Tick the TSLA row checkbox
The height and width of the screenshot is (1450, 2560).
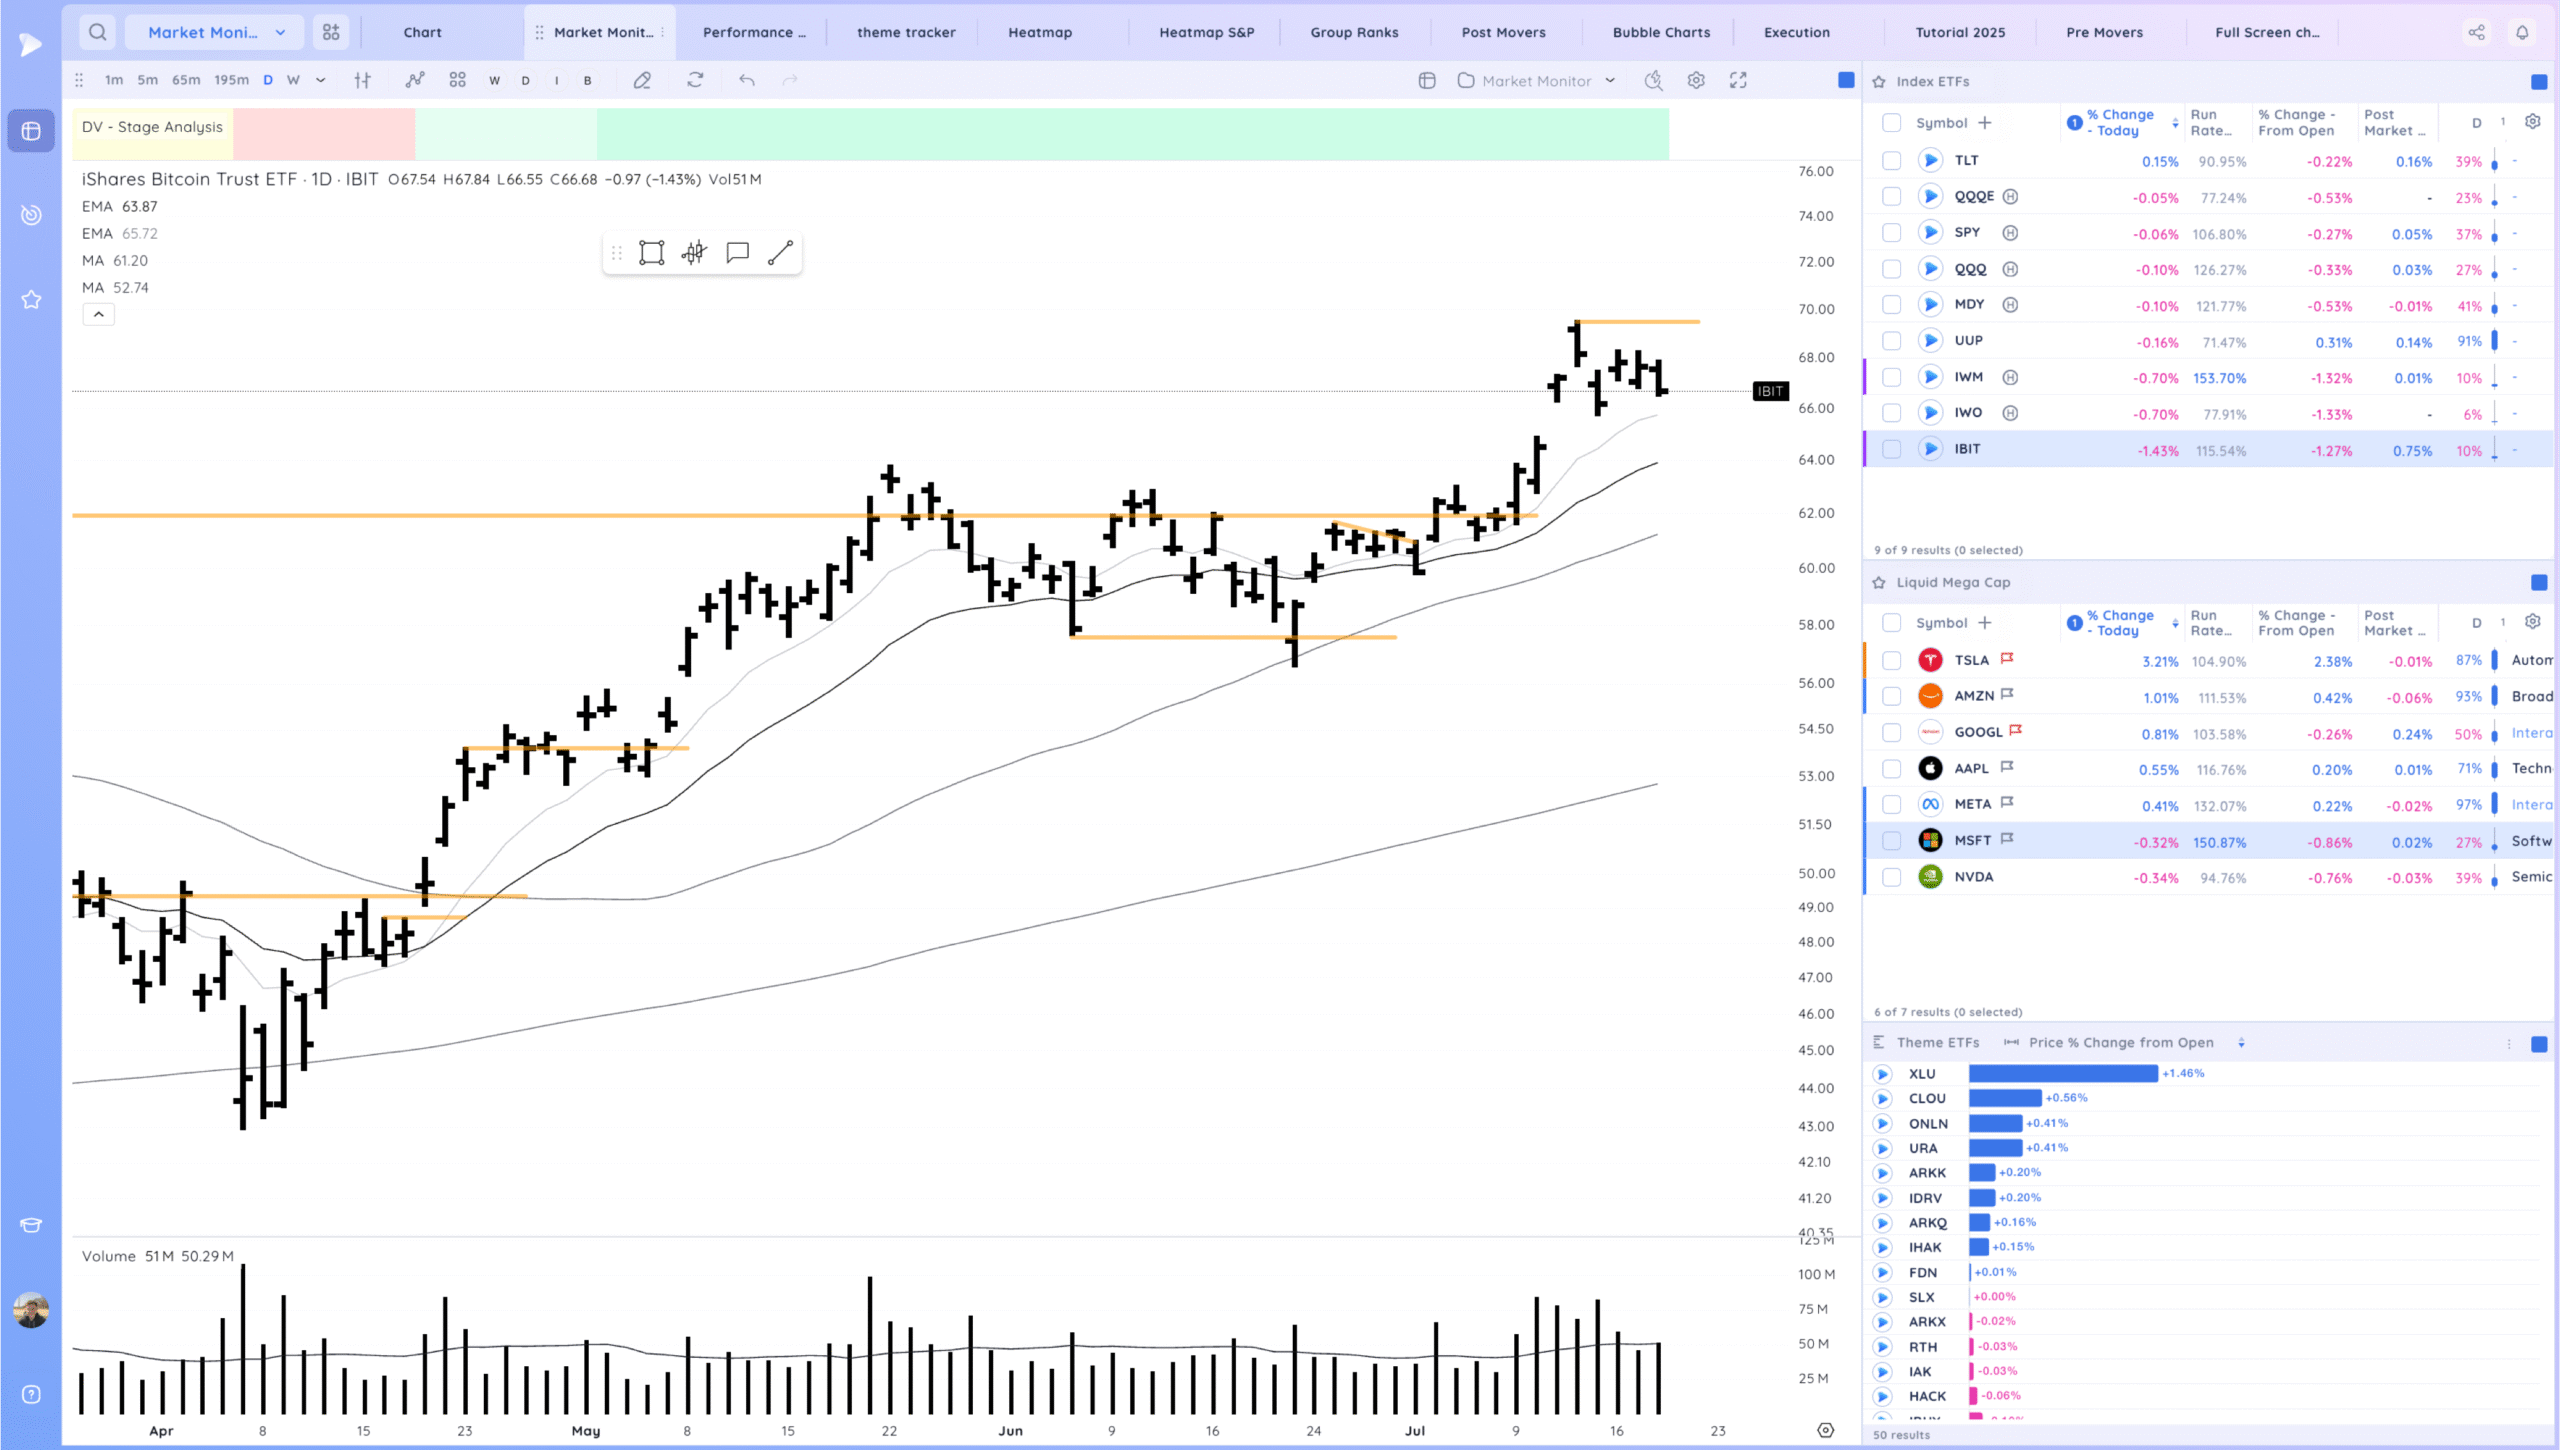click(1891, 661)
